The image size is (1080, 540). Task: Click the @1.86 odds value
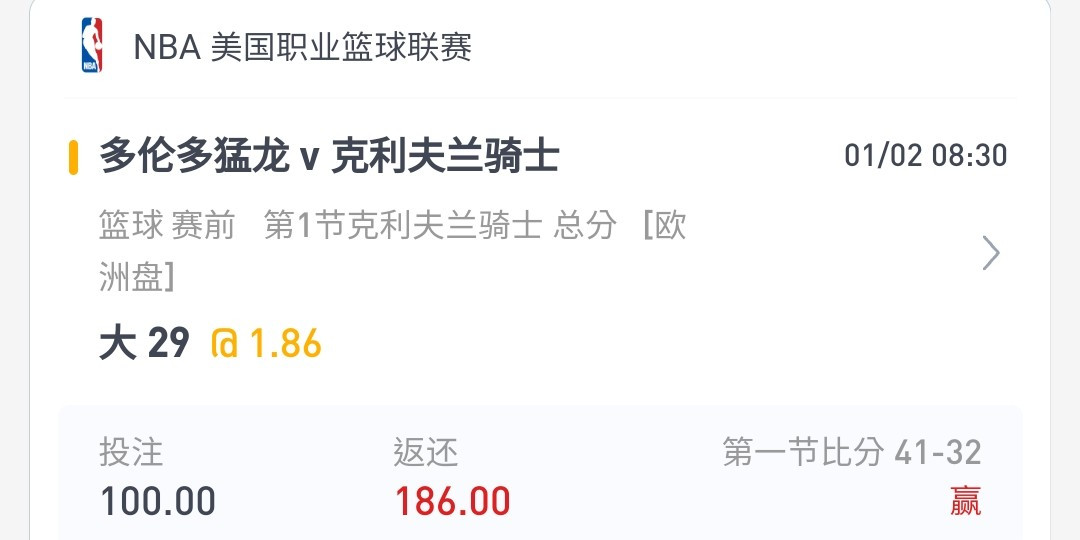266,343
